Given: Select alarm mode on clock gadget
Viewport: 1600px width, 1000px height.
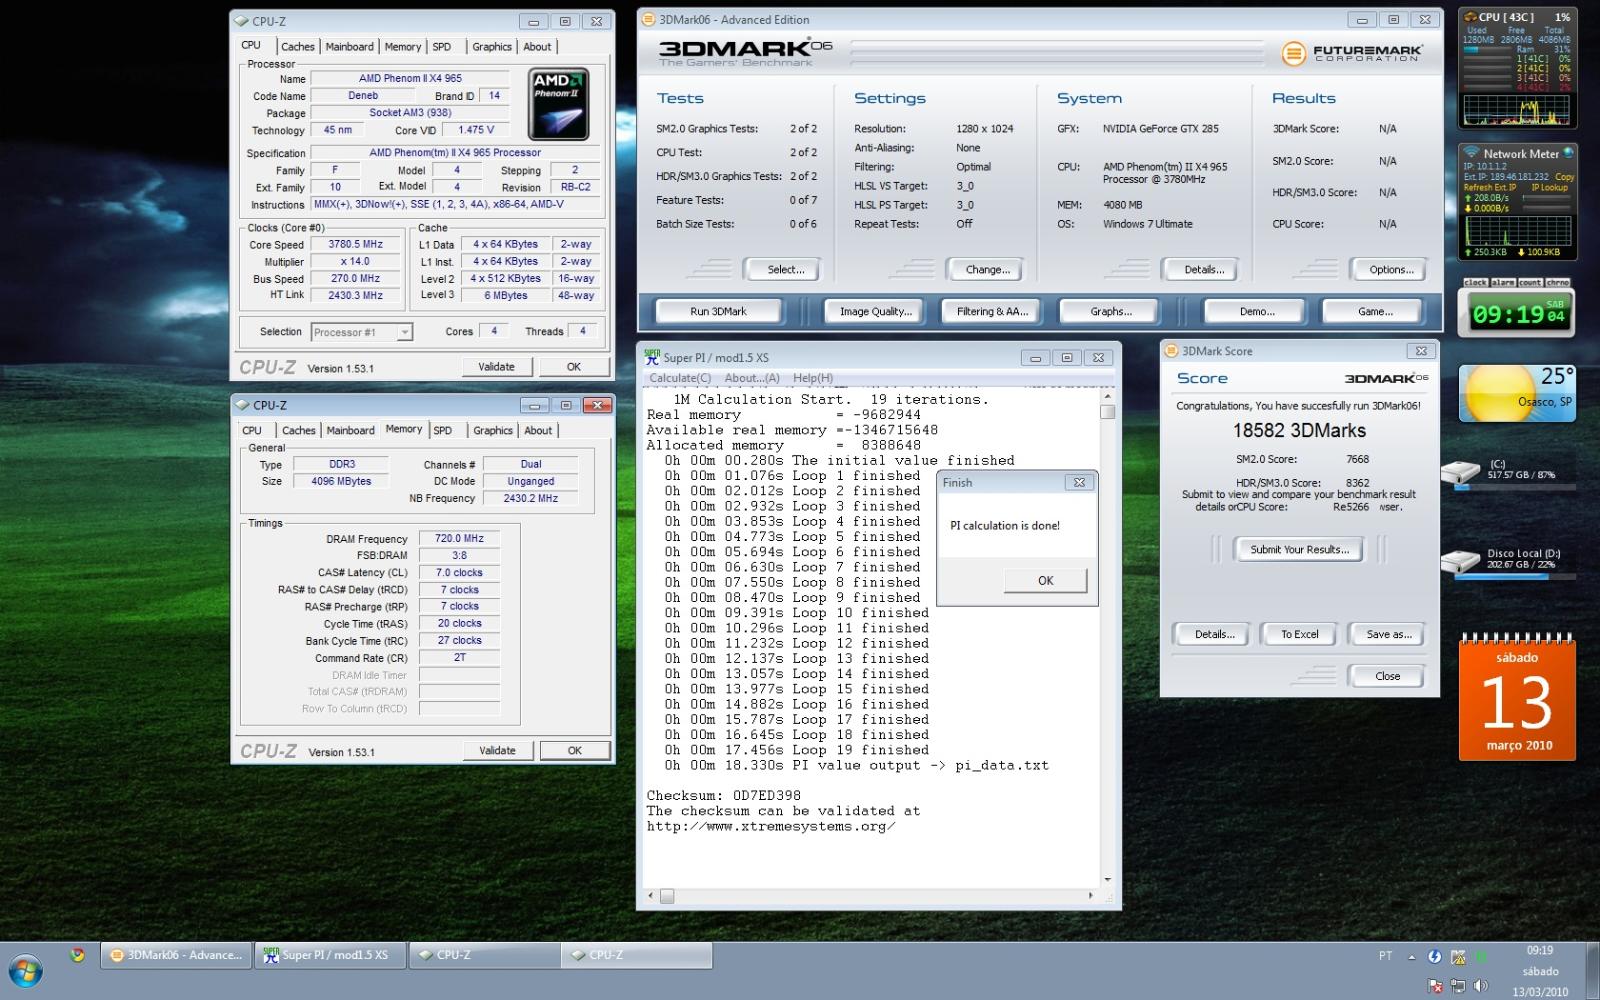Looking at the screenshot, I should (1503, 283).
